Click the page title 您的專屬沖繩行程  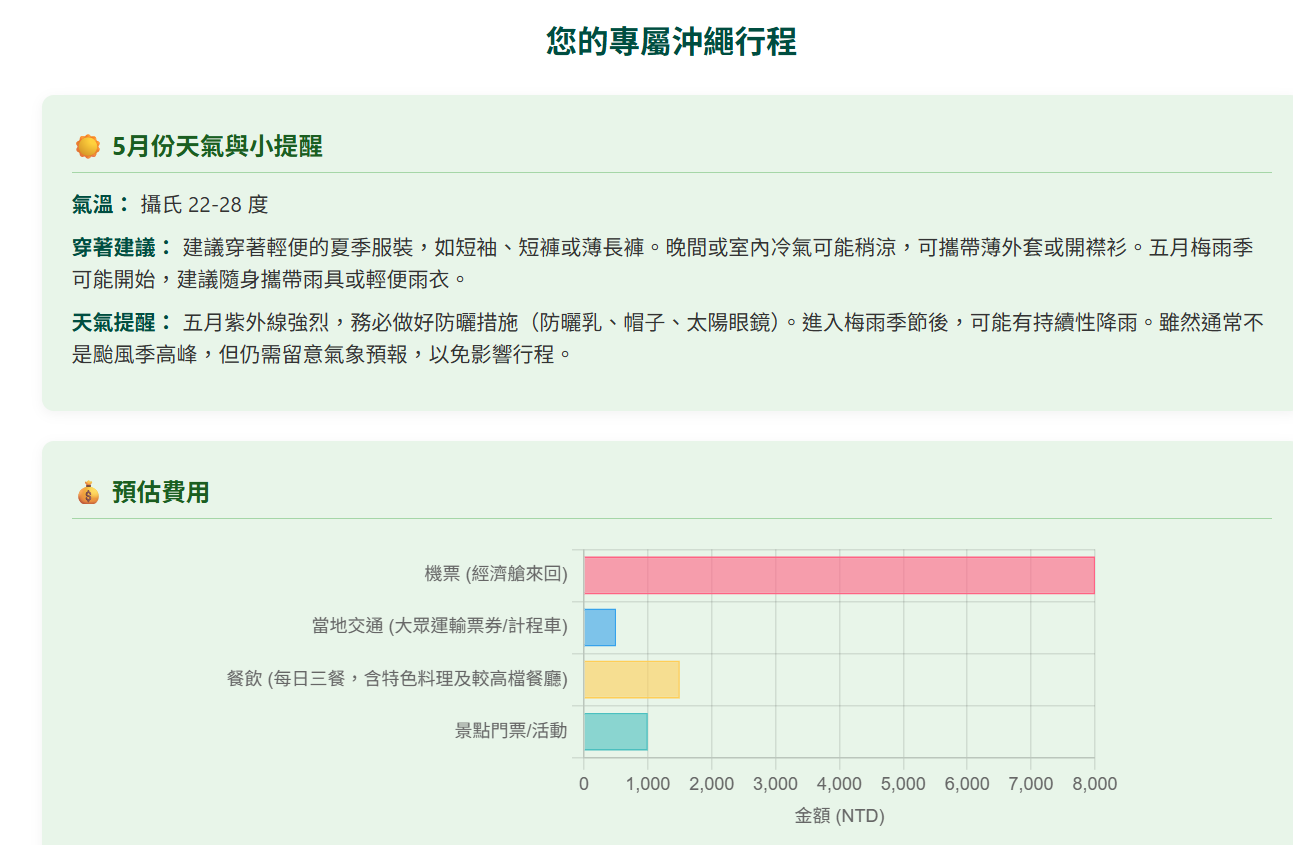pos(671,41)
